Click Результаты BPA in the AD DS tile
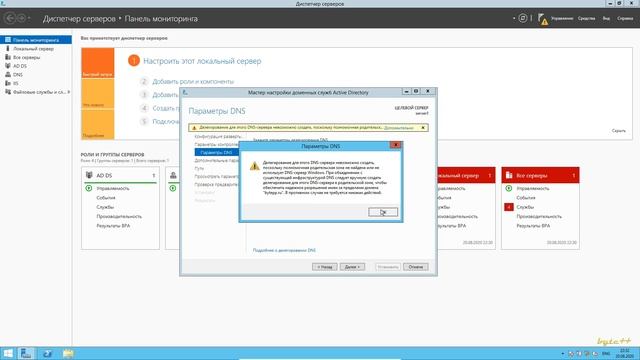This screenshot has height=360, width=640. click(113, 226)
